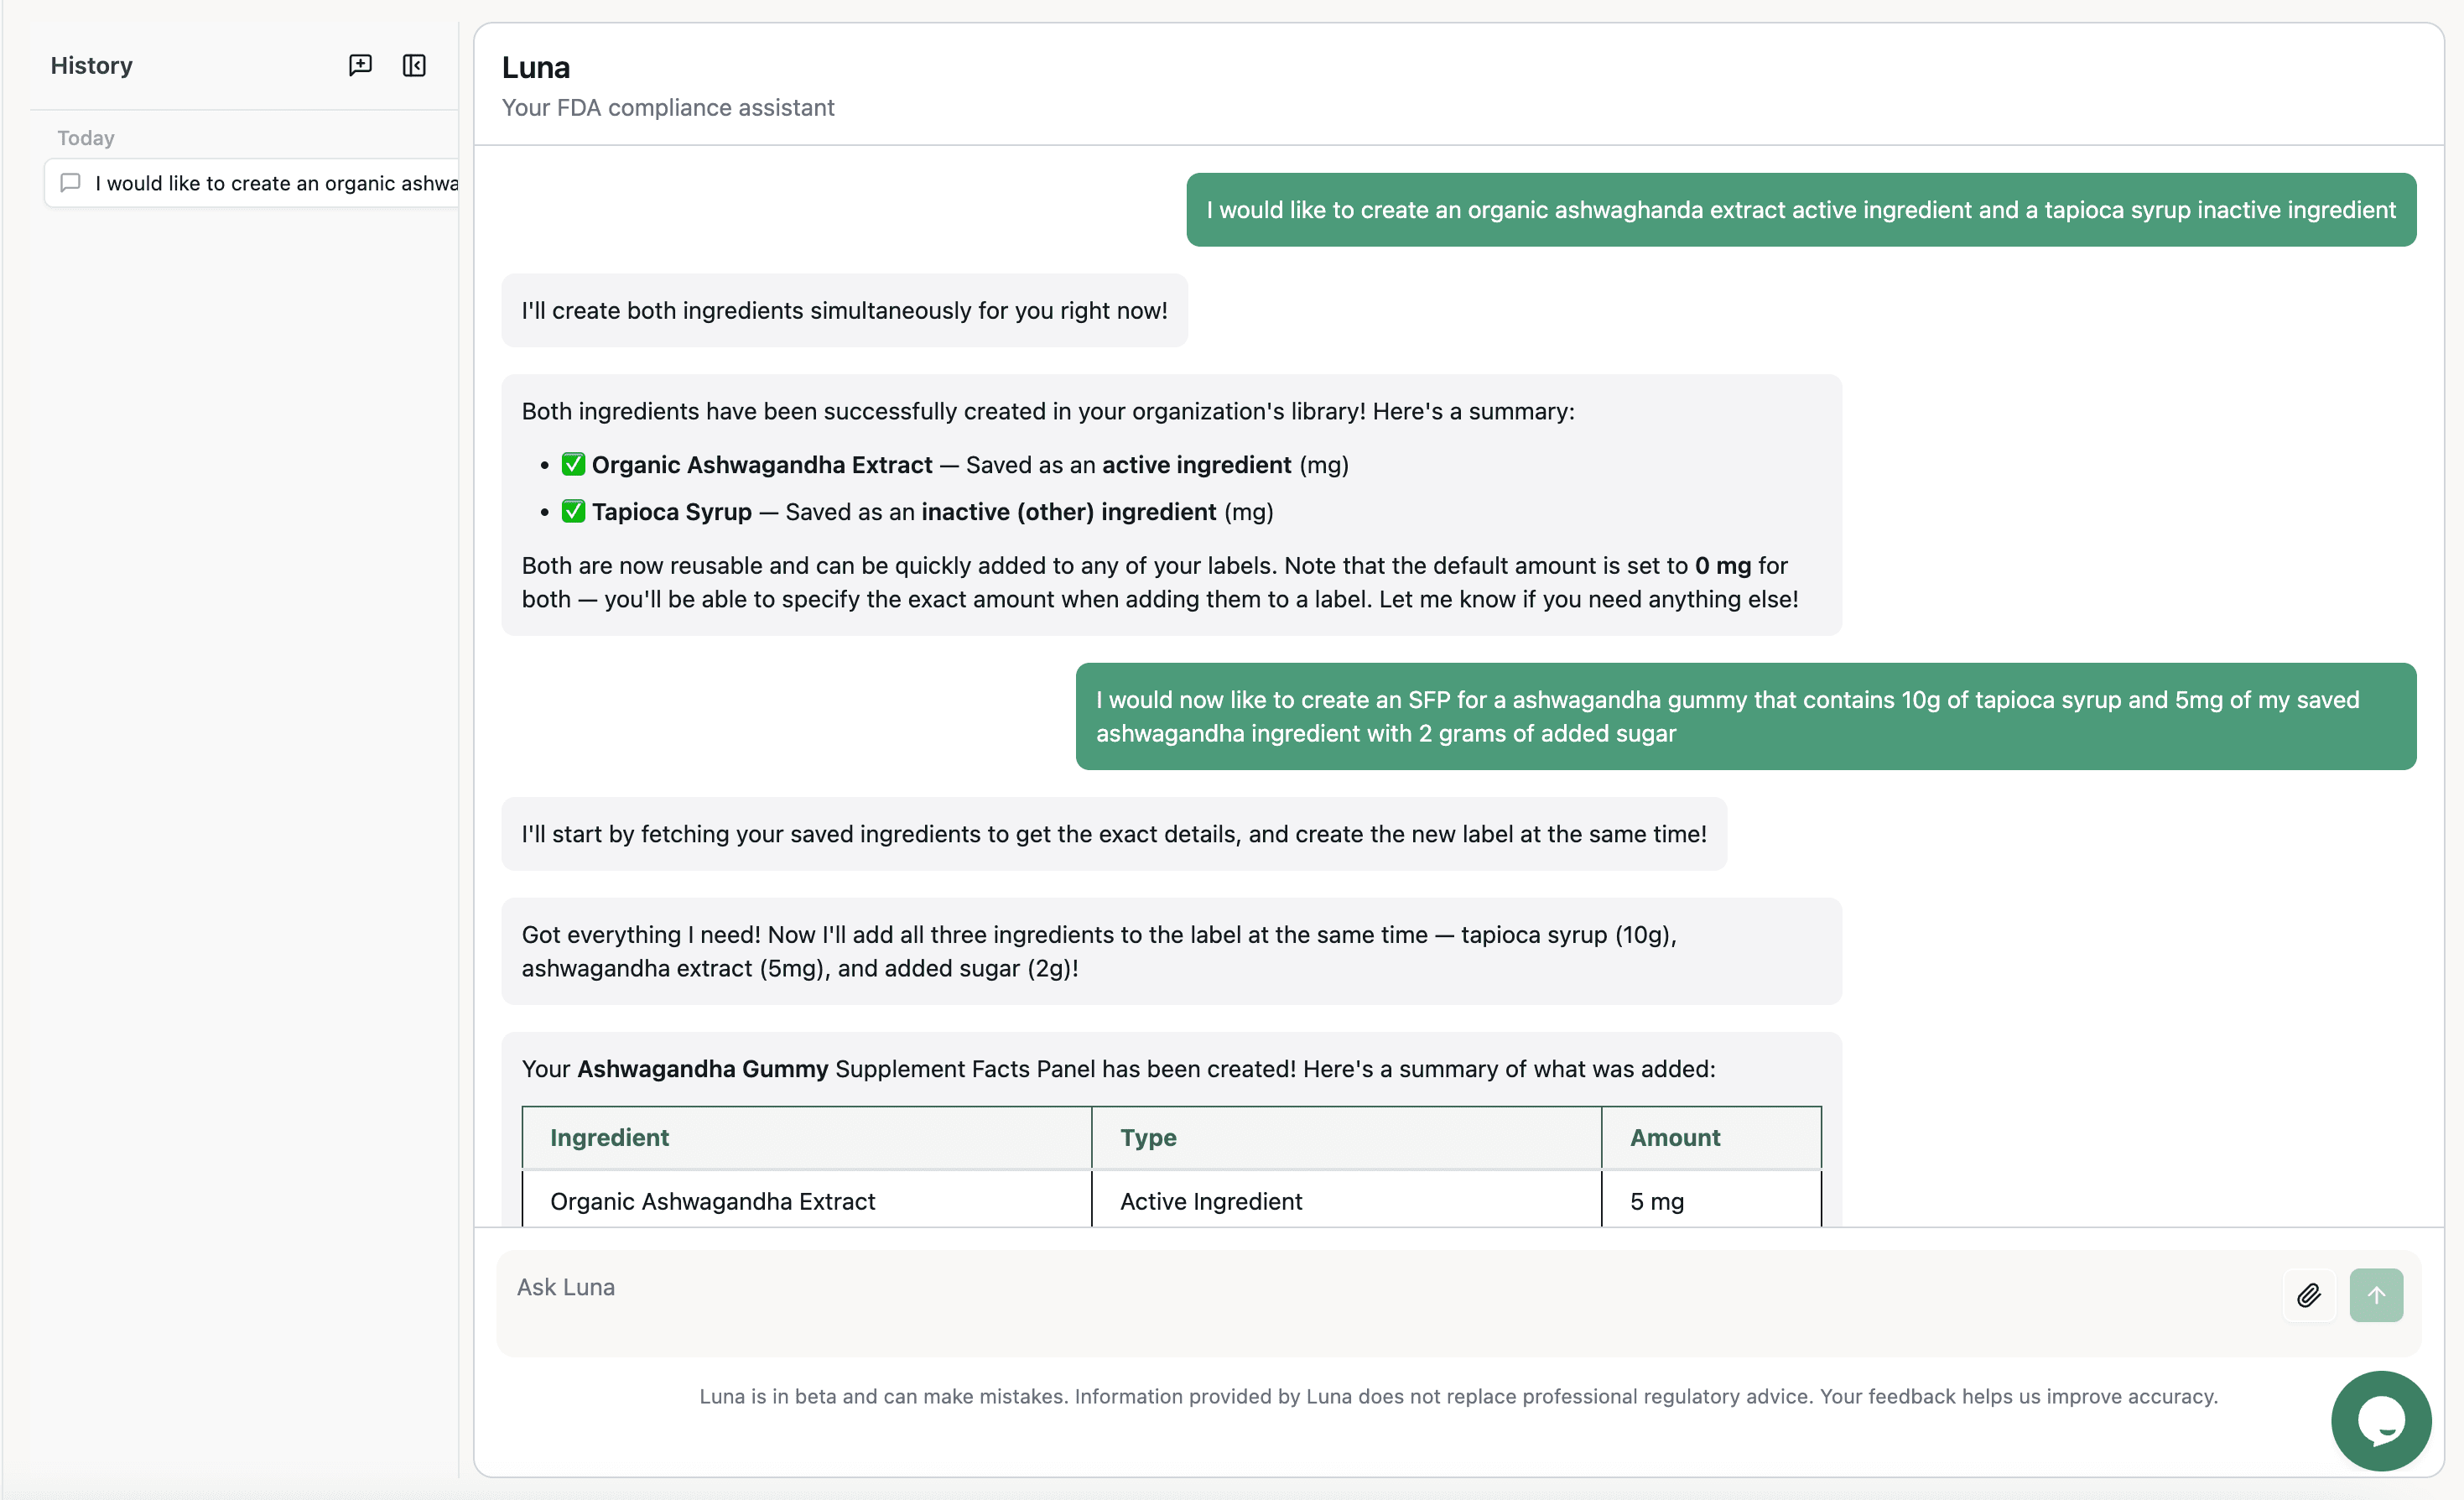
Task: Click the Today label in History
Action: [x=86, y=138]
